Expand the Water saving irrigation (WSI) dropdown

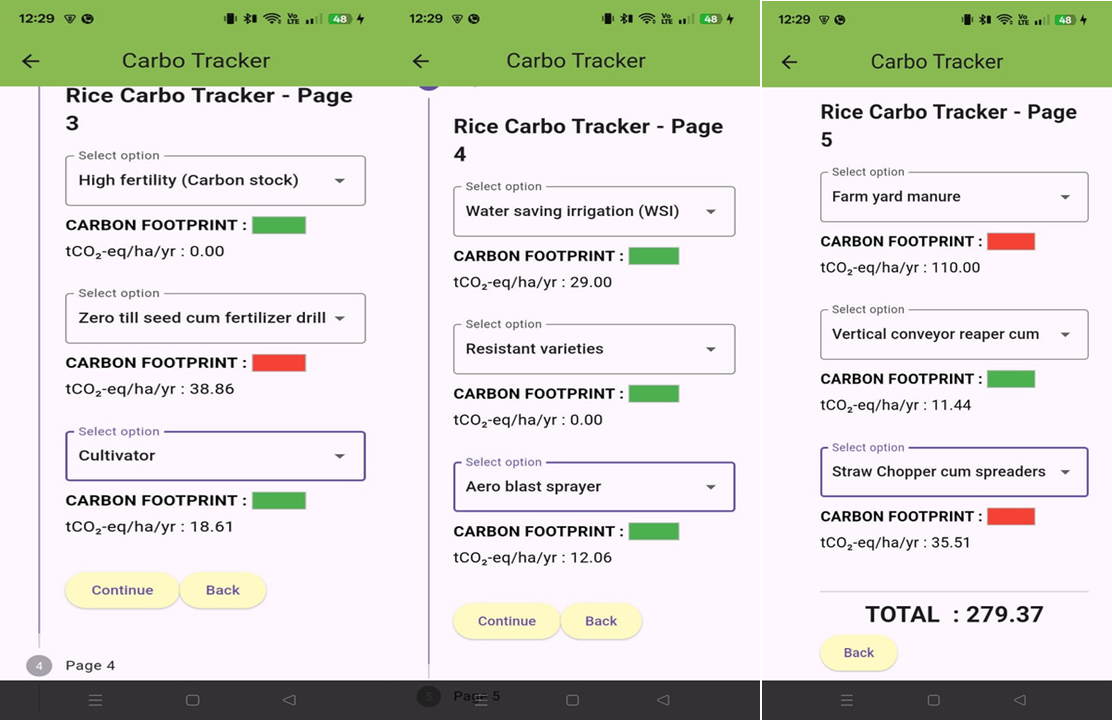[x=594, y=212]
